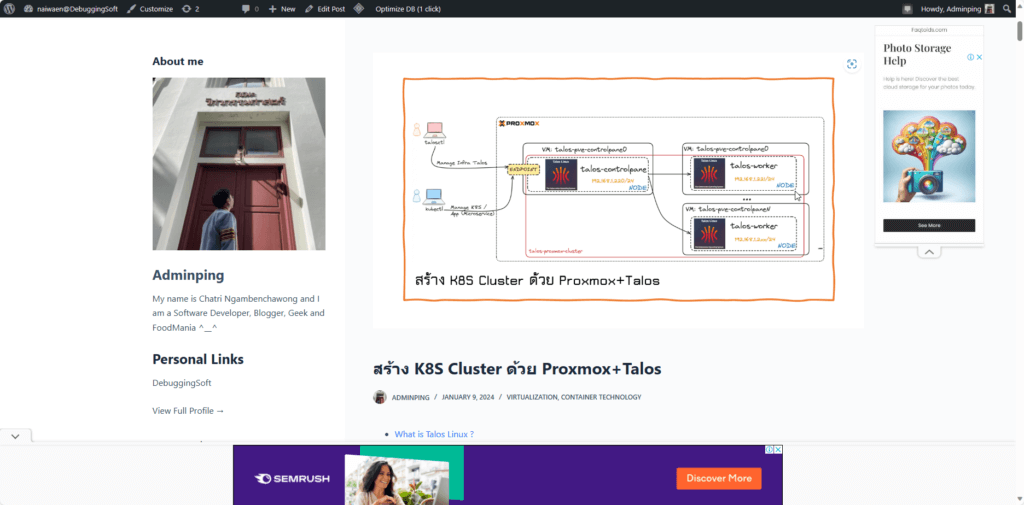Click the image search lens icon
This screenshot has width=1024, height=505.
pos(852,63)
